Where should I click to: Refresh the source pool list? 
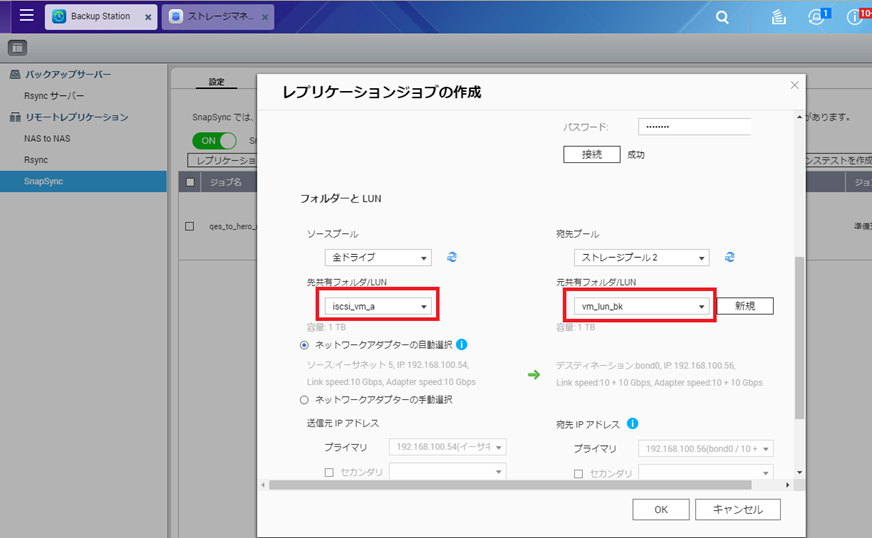coord(452,257)
